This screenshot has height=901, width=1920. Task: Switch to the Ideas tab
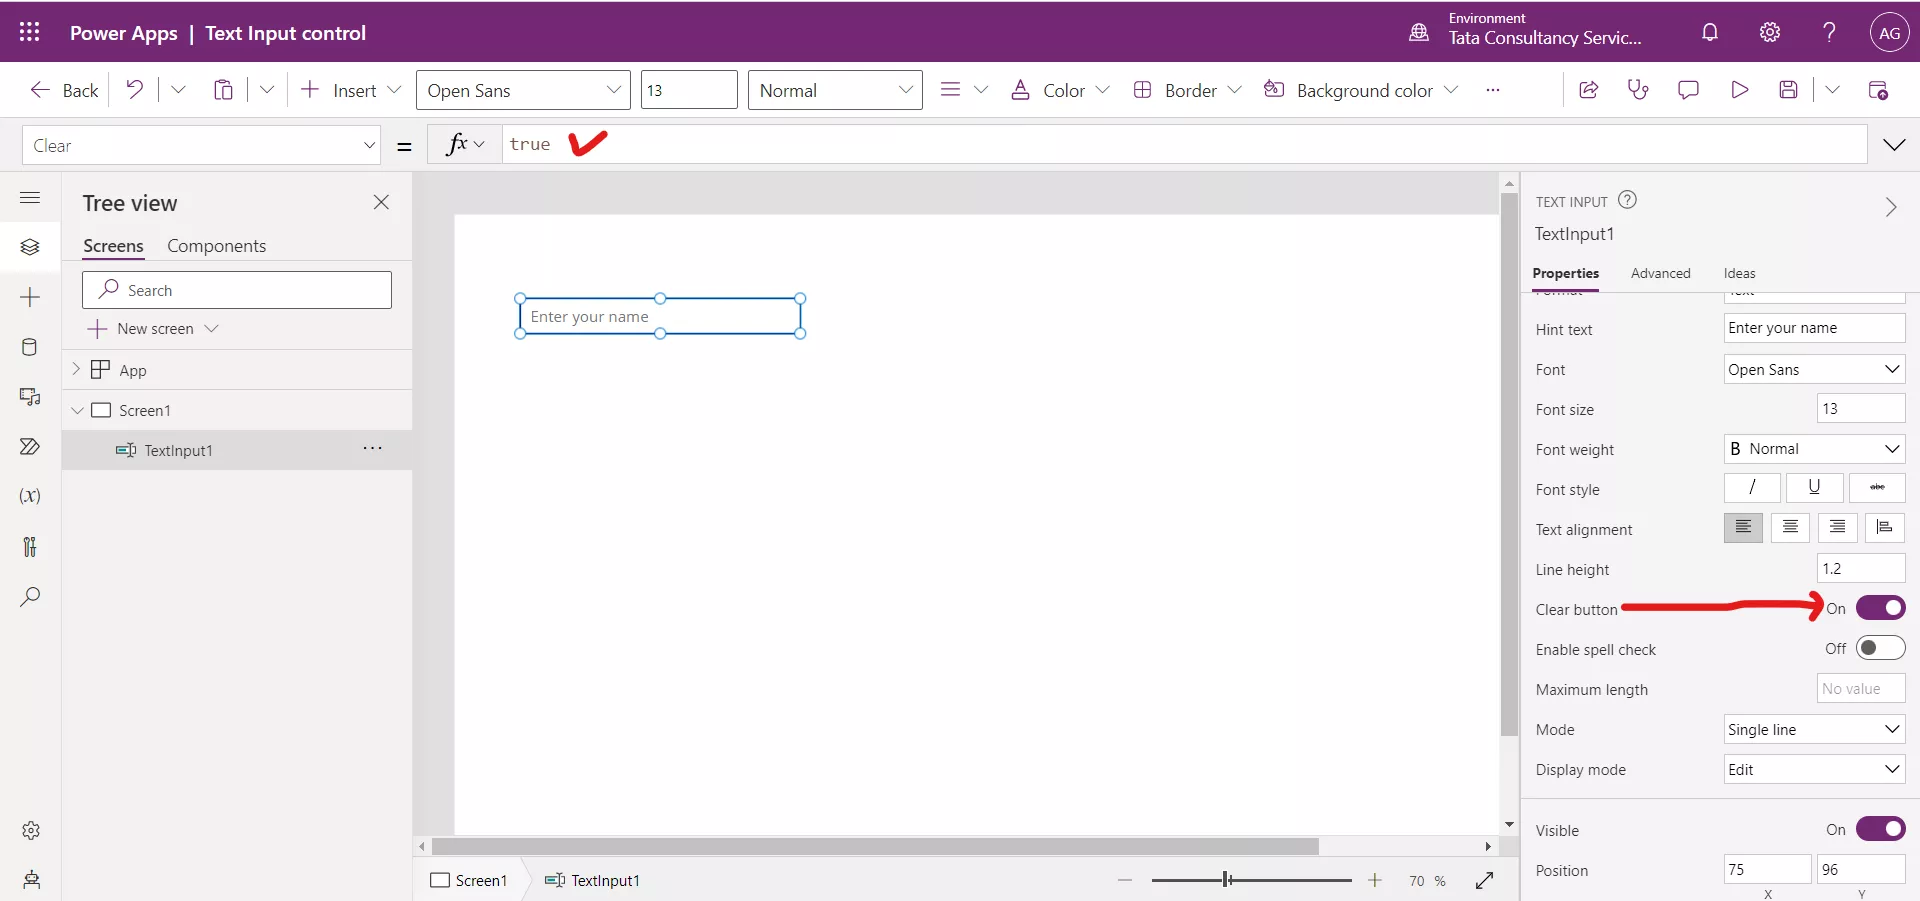1739,273
